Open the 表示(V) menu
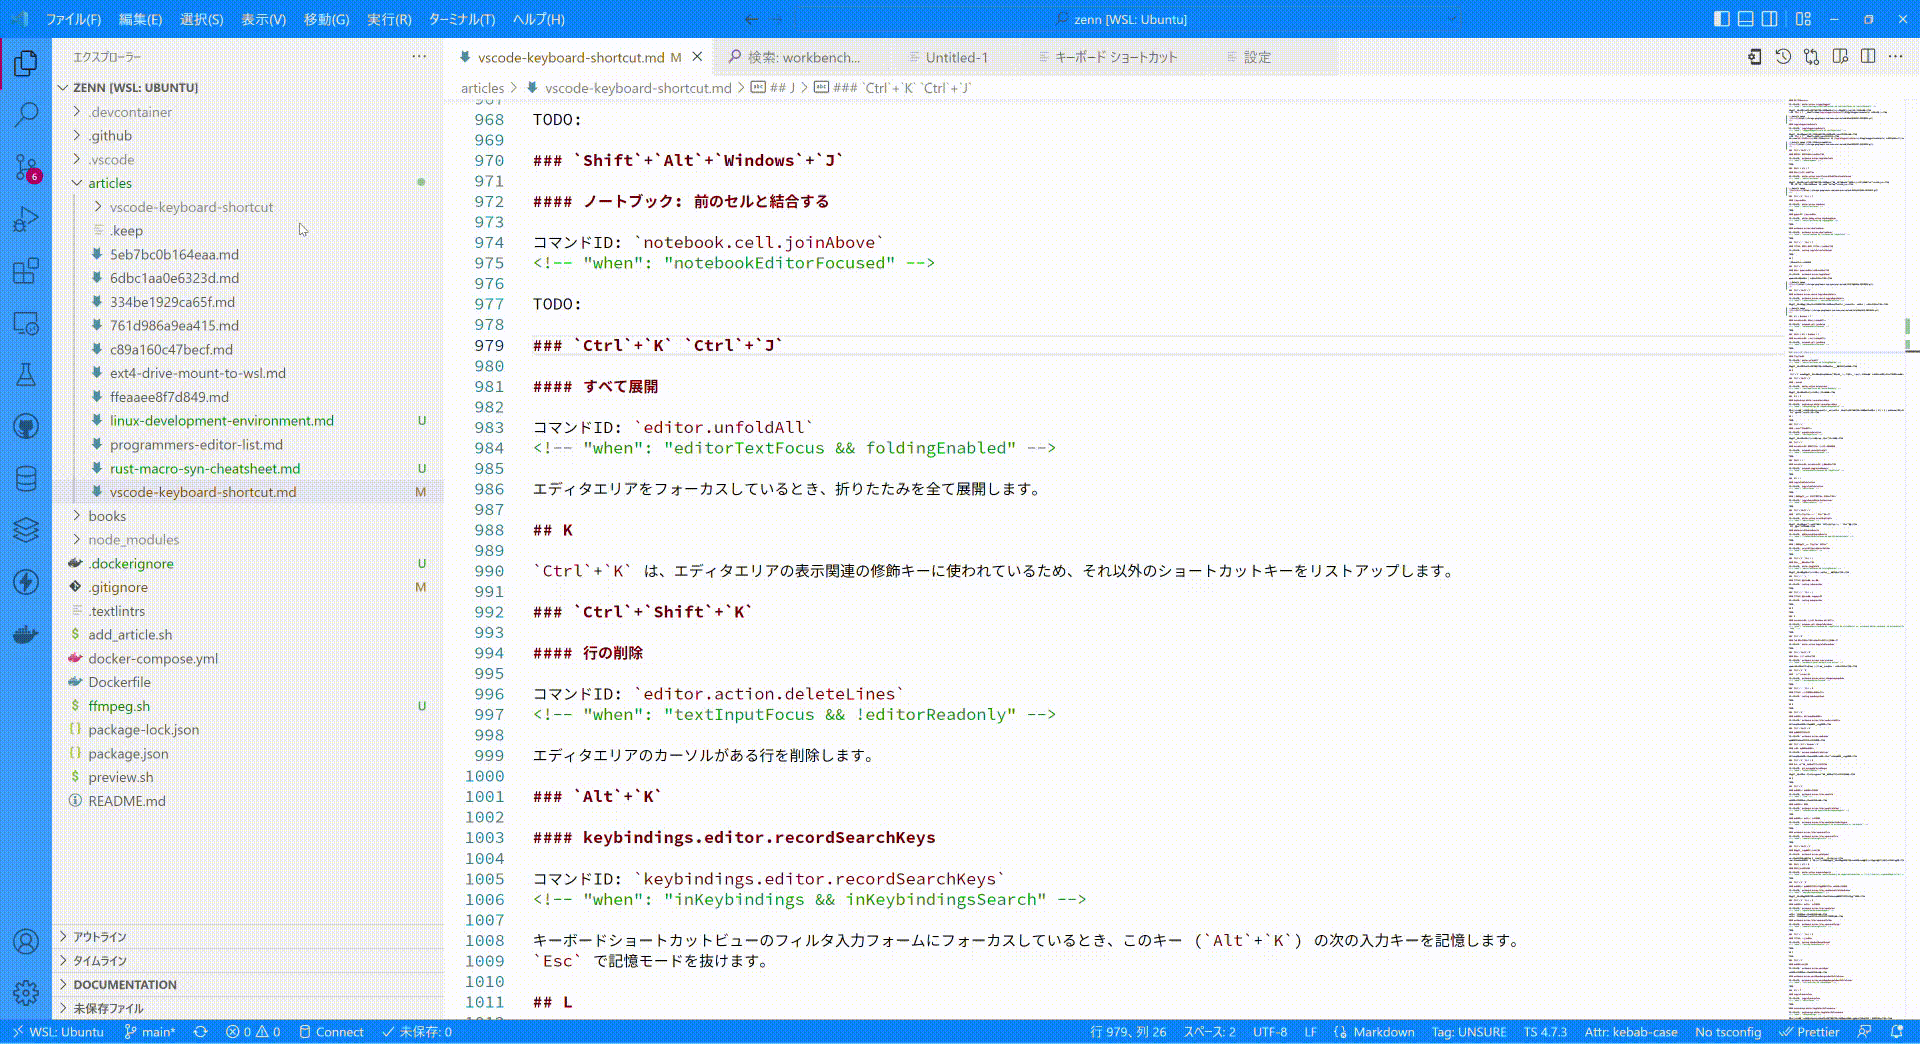 click(263, 19)
